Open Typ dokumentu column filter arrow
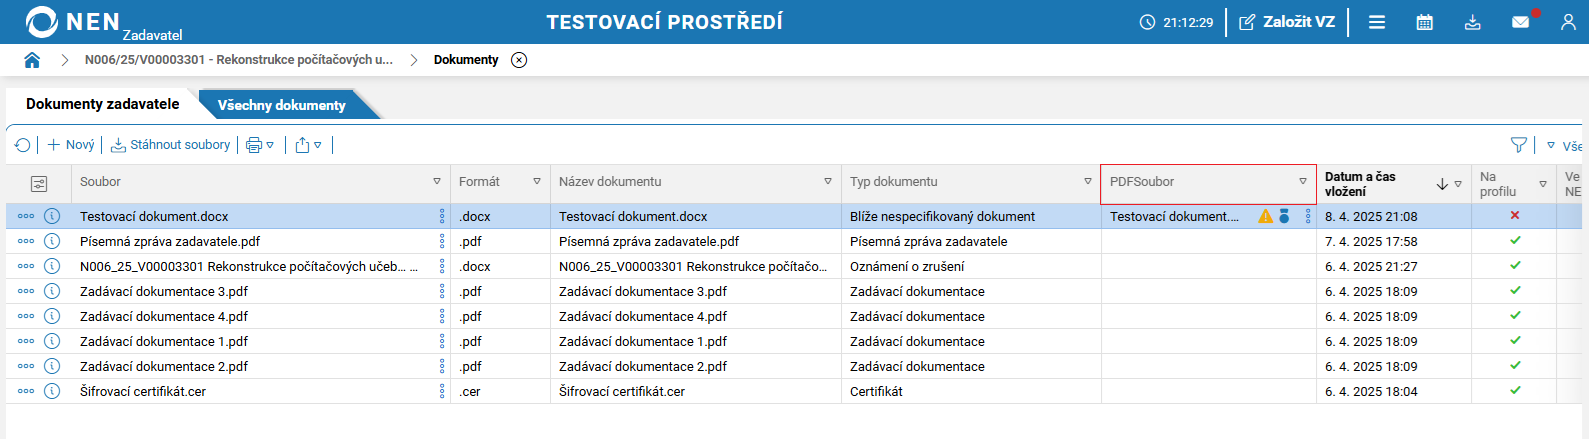This screenshot has height=439, width=1589. pos(1088,182)
